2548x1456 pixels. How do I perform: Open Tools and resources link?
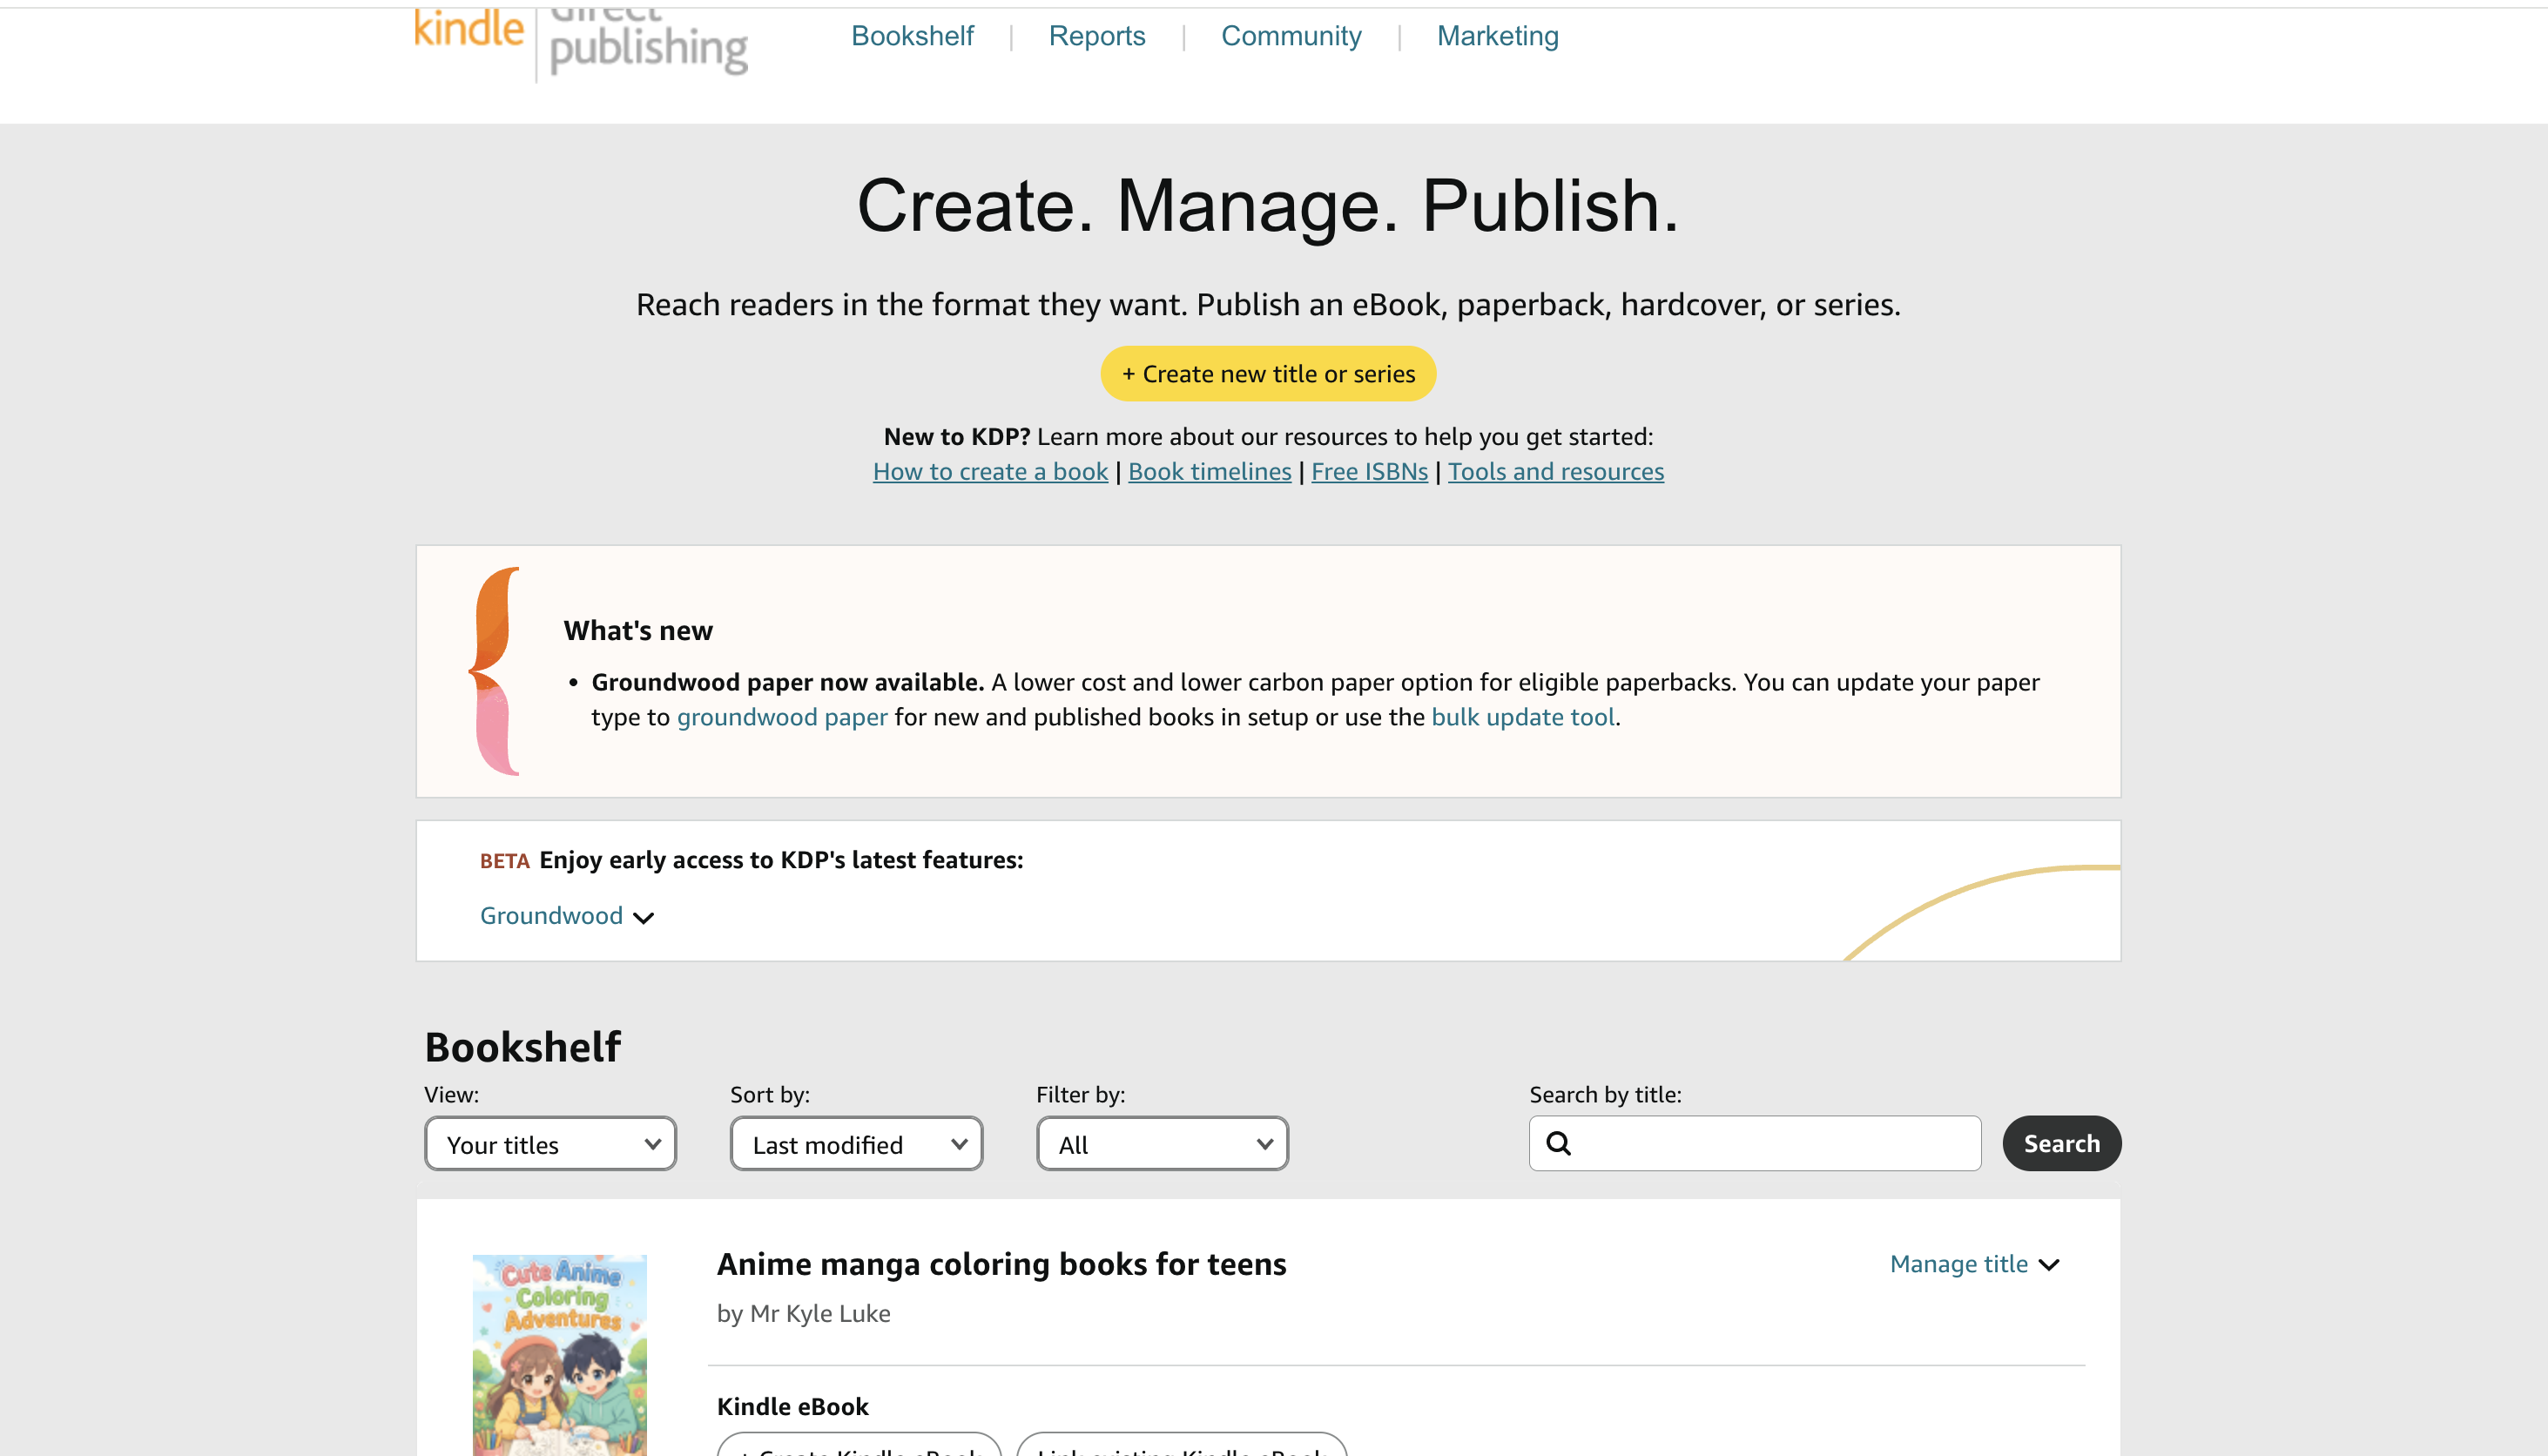tap(1556, 471)
